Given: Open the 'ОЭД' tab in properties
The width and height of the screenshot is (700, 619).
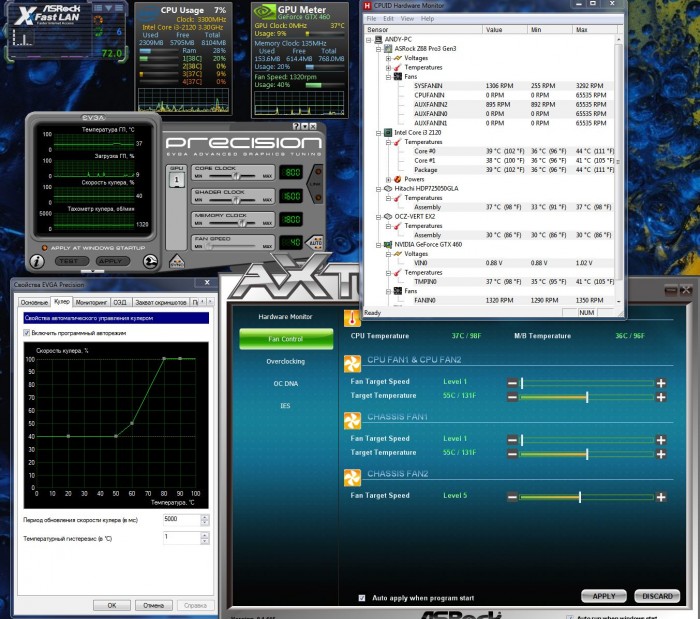Looking at the screenshot, I should tap(120, 303).
